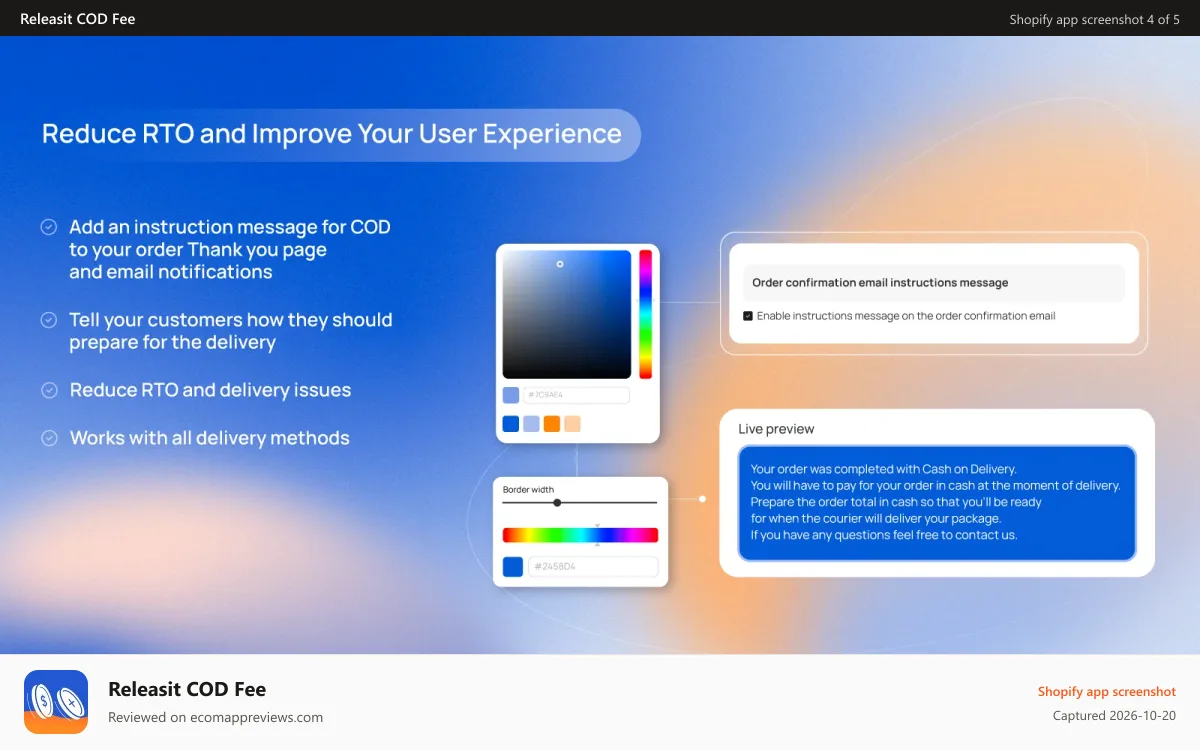Click the 'Reduce RTO and delivery issues' bullet text
The height and width of the screenshot is (750, 1200).
coord(210,390)
